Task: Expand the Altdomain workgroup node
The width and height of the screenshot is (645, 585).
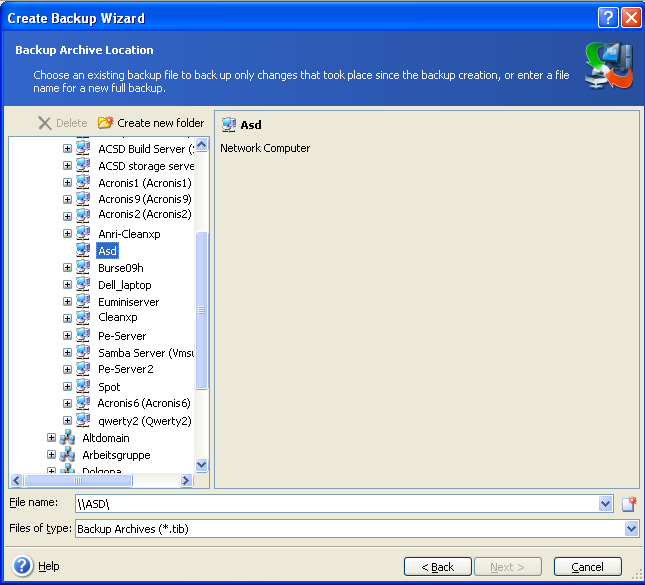Action: coord(51,437)
